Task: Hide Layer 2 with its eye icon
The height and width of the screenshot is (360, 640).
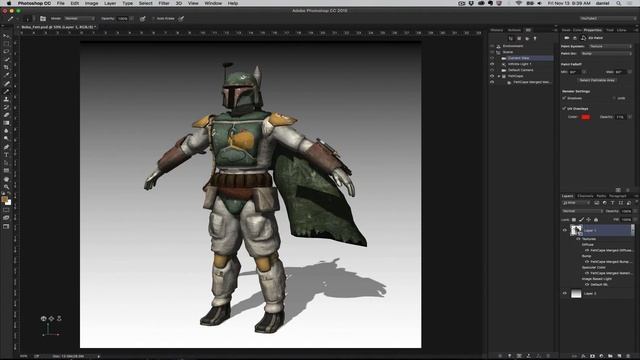Action: [x=565, y=293]
